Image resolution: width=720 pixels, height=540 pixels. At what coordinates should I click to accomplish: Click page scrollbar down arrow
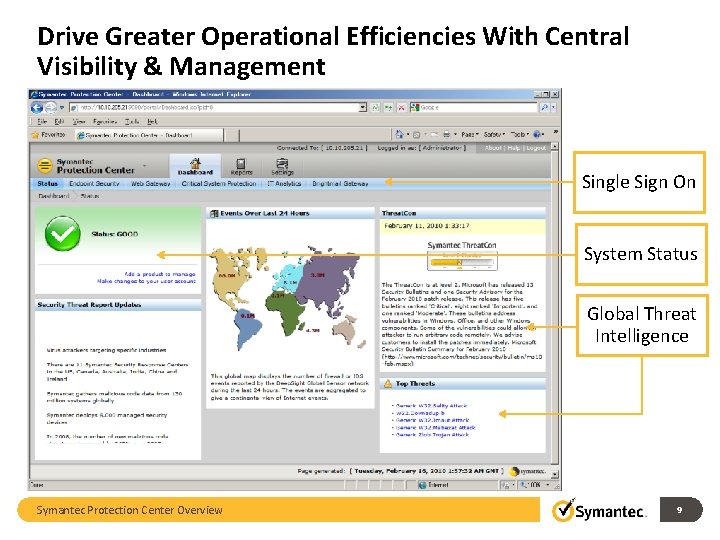coord(555,474)
